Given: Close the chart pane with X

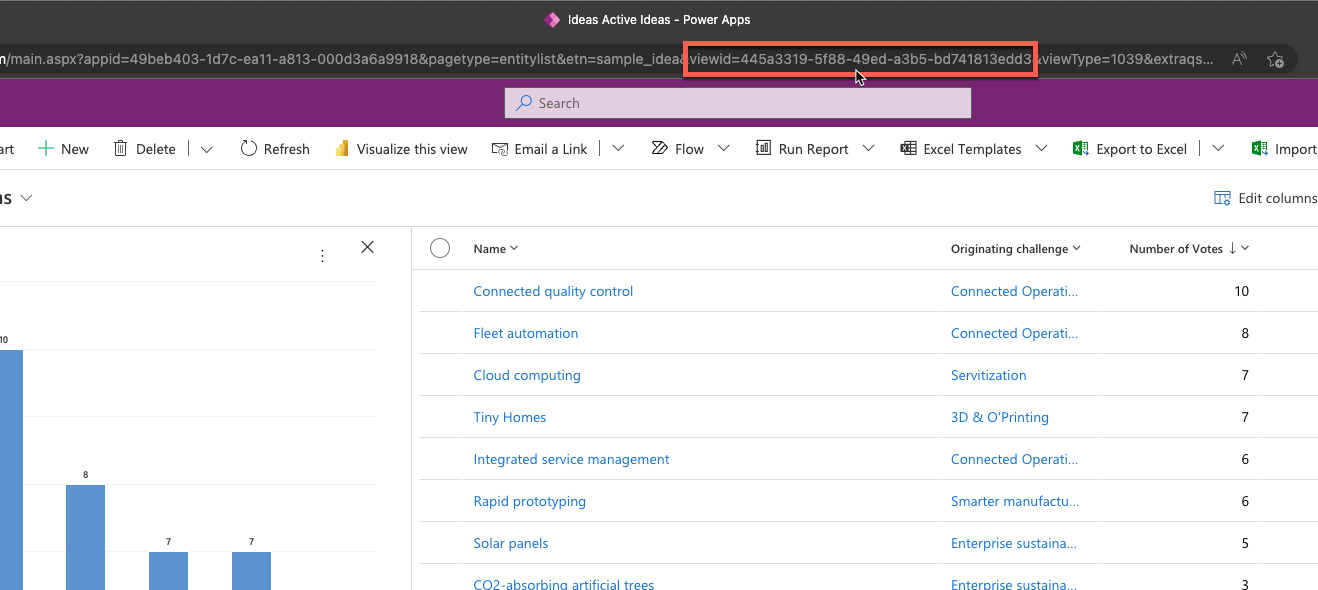Looking at the screenshot, I should (367, 247).
